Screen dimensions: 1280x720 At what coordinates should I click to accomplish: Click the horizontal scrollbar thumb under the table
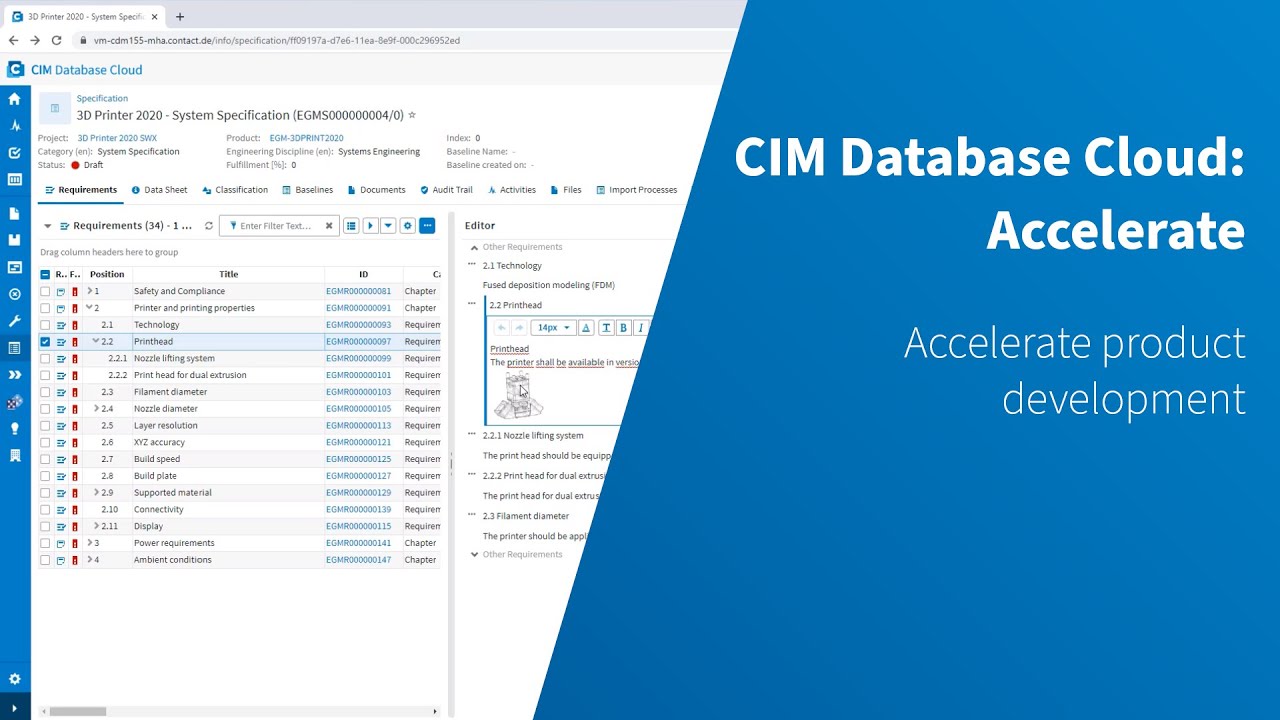tap(78, 712)
